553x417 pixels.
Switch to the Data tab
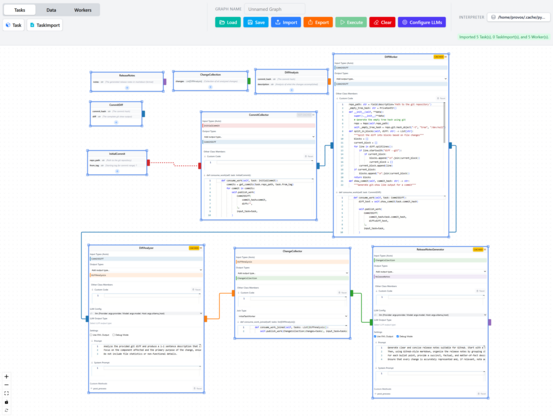(x=51, y=10)
